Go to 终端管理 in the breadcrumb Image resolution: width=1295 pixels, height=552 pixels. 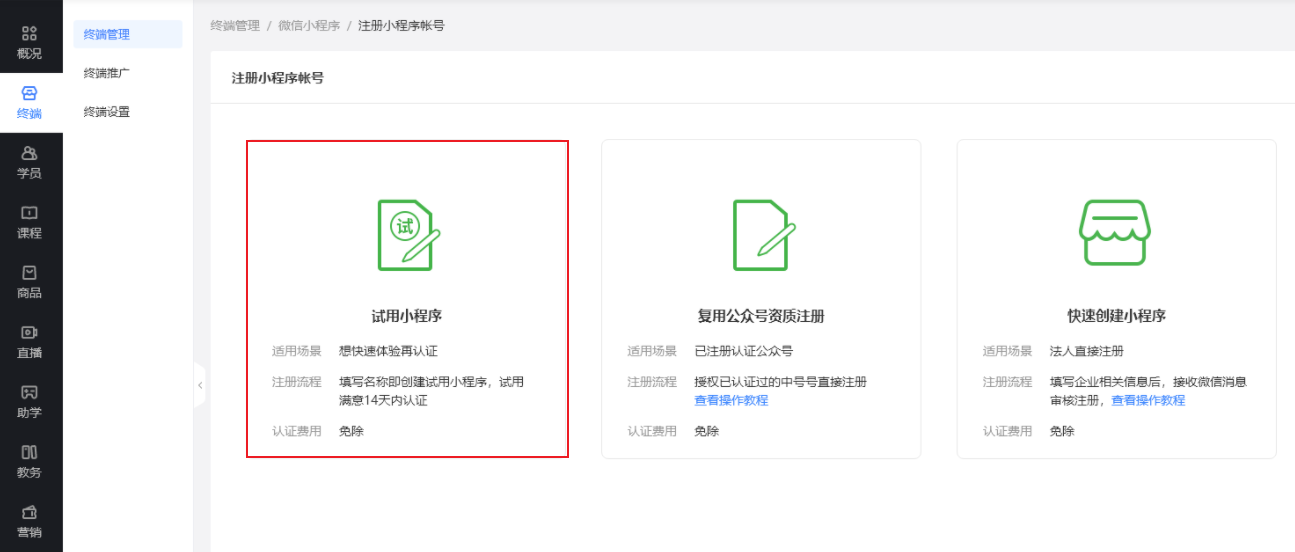(x=235, y=25)
